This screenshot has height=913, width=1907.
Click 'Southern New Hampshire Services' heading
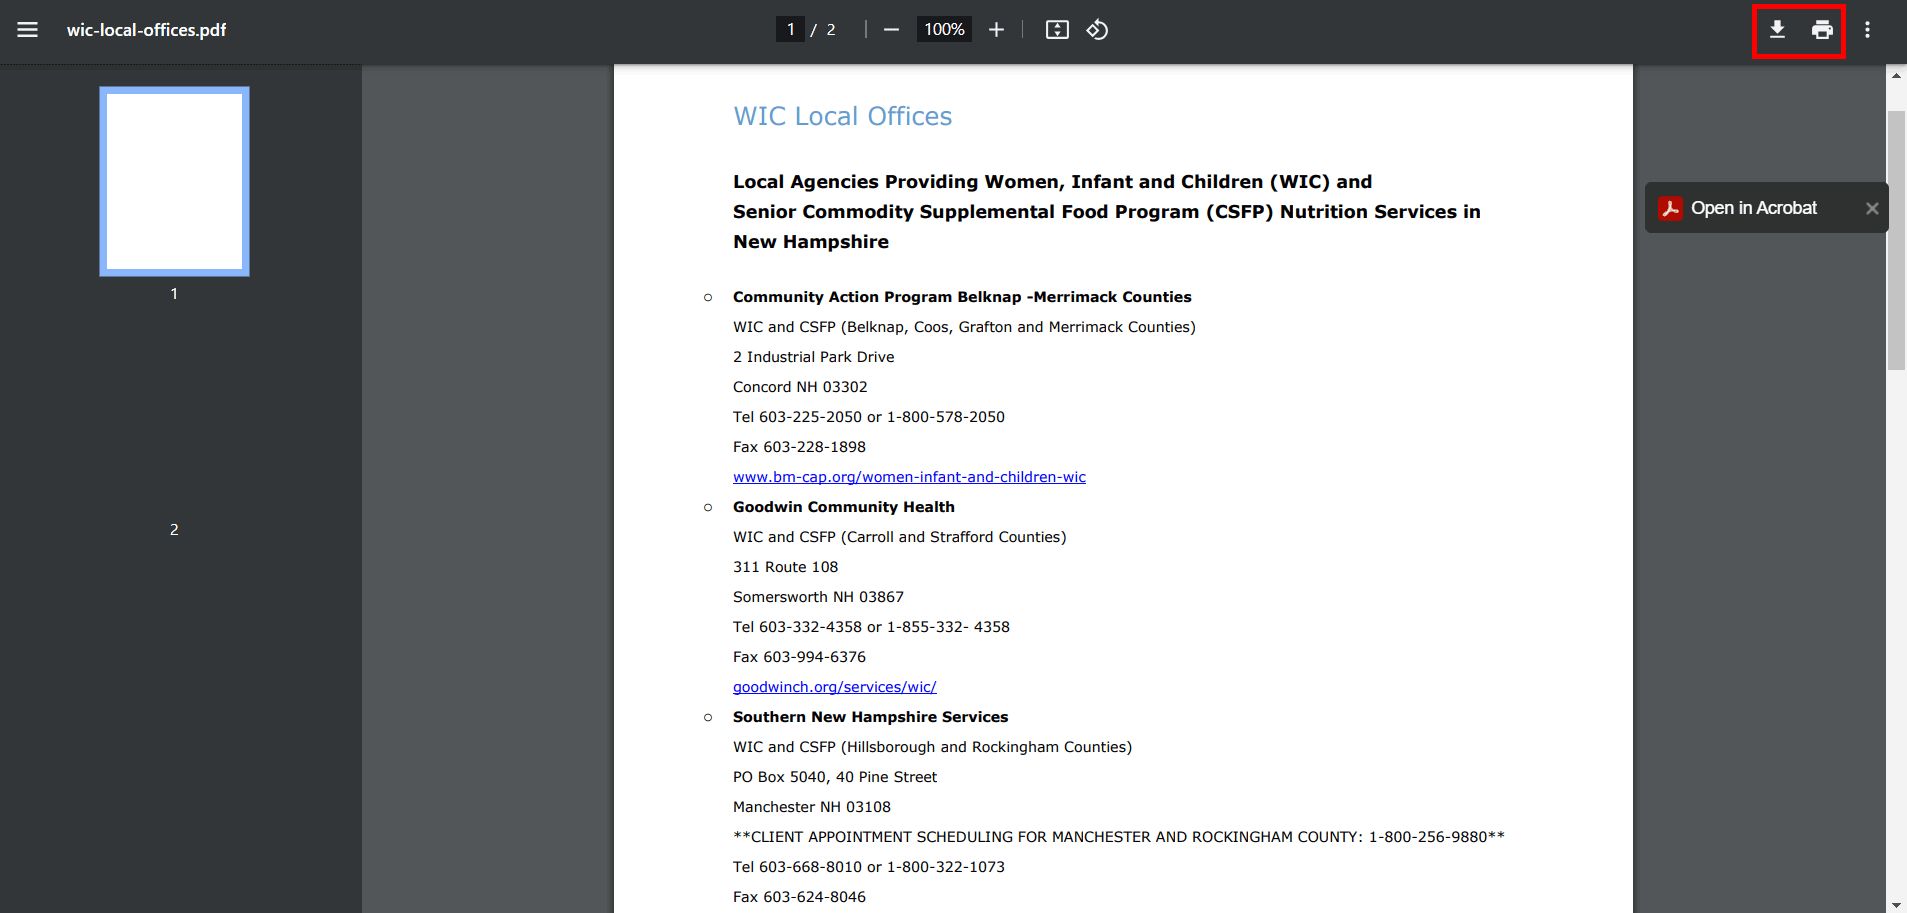(870, 717)
